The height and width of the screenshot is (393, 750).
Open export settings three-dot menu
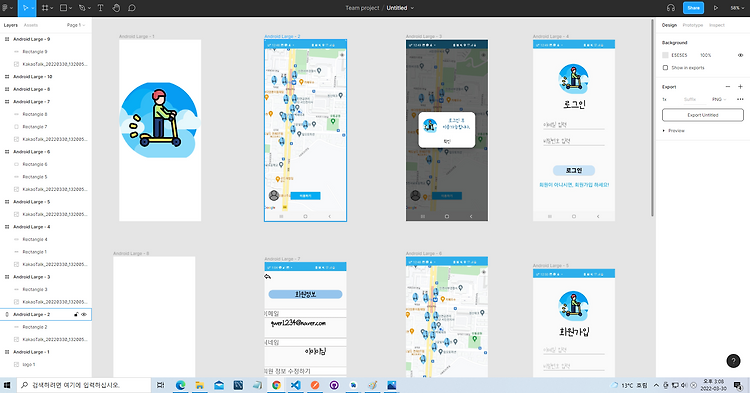click(x=740, y=99)
